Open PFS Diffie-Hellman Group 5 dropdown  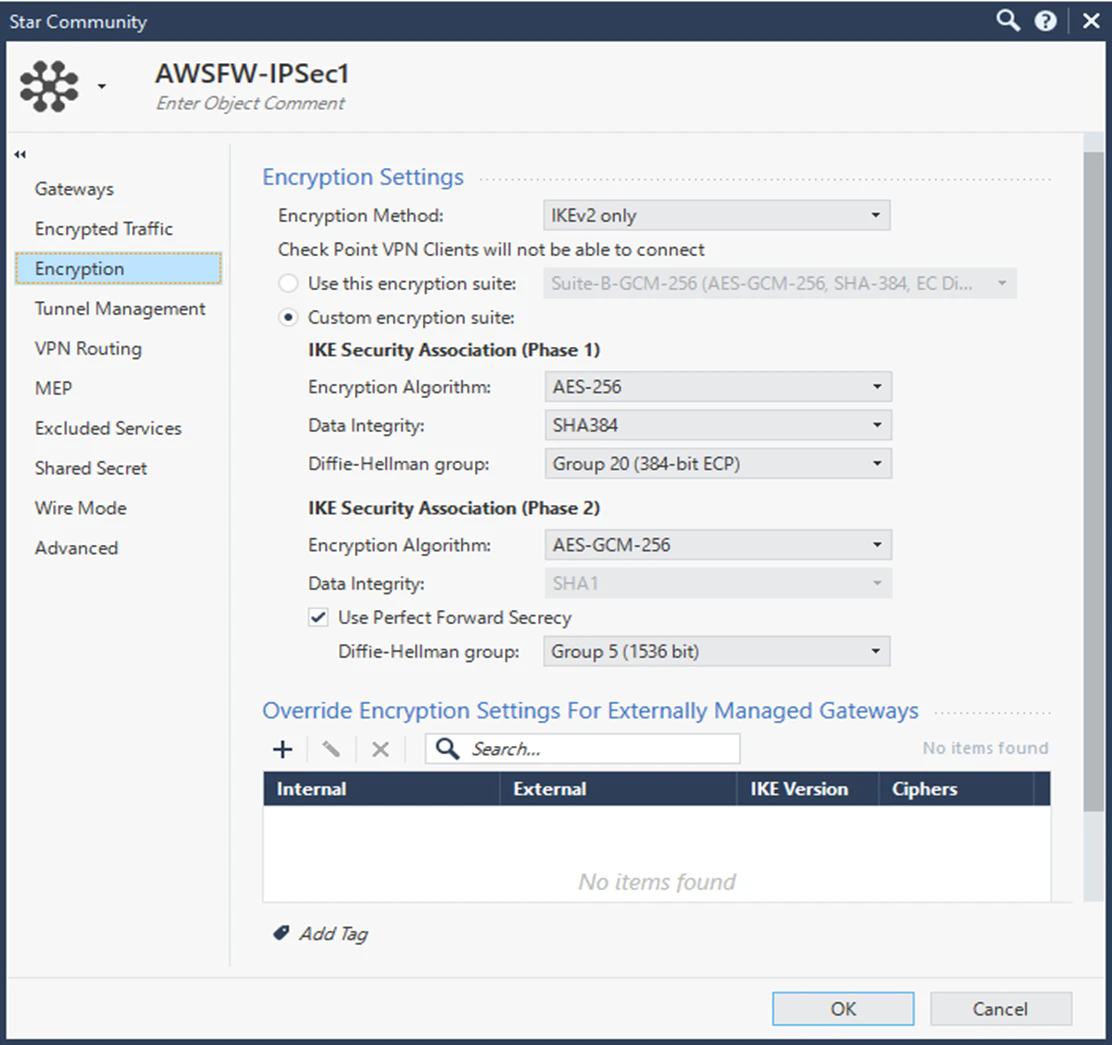(716, 652)
